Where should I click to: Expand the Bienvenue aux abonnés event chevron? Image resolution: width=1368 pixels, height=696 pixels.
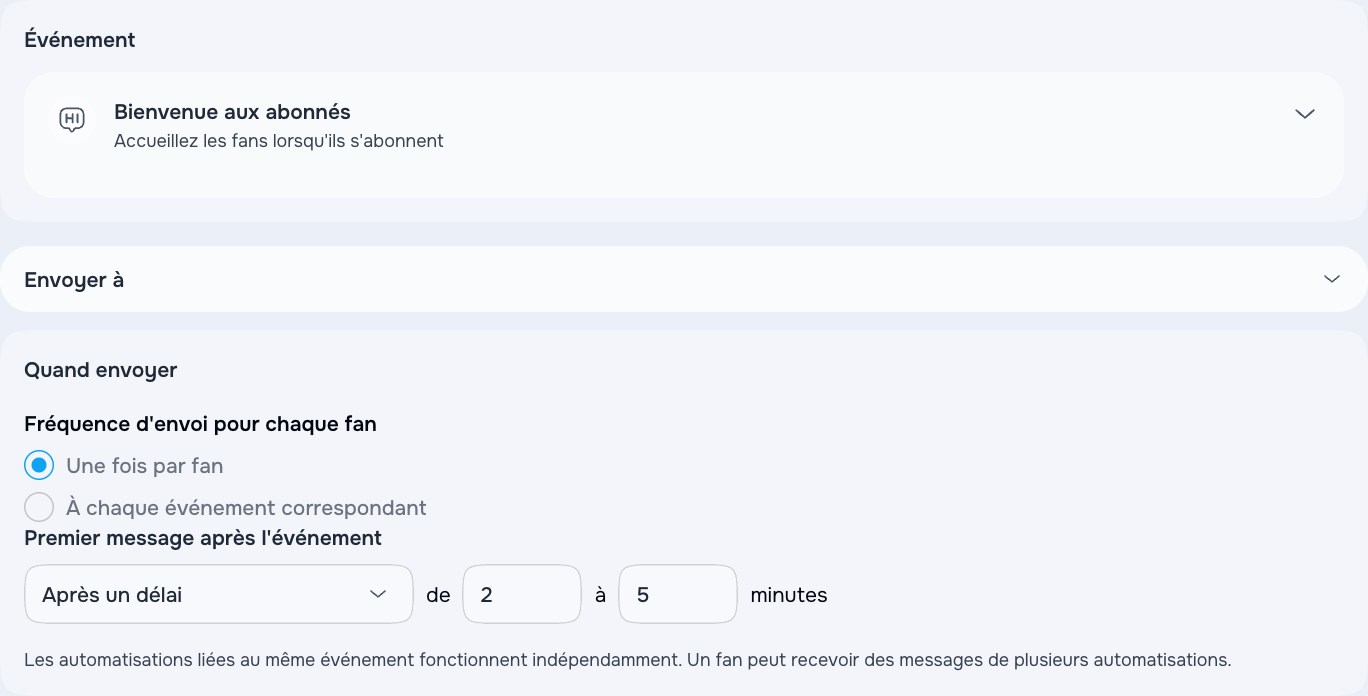[1304, 114]
